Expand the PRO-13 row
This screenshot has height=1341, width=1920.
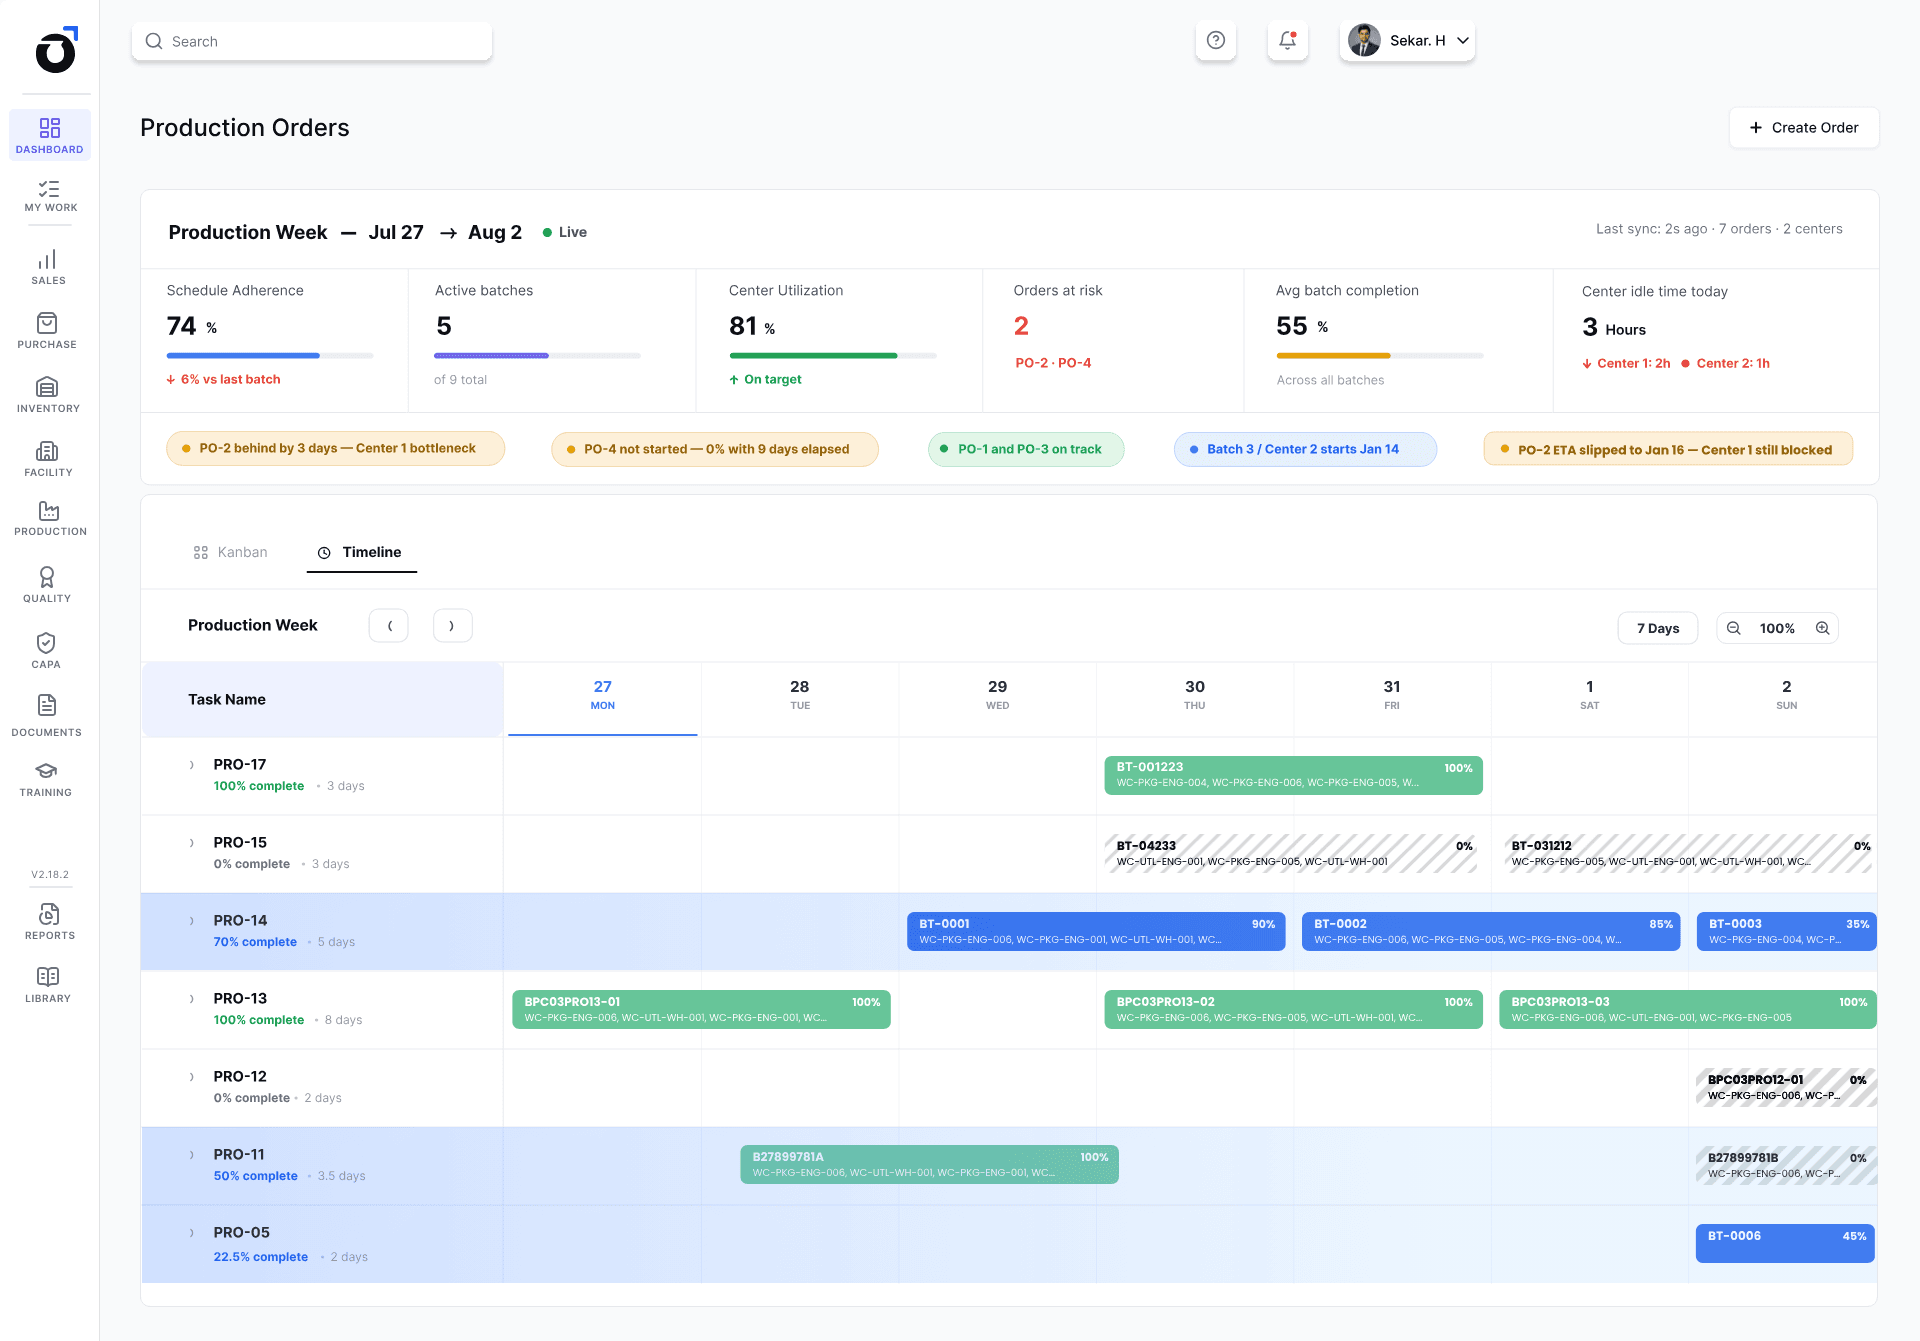pos(192,999)
